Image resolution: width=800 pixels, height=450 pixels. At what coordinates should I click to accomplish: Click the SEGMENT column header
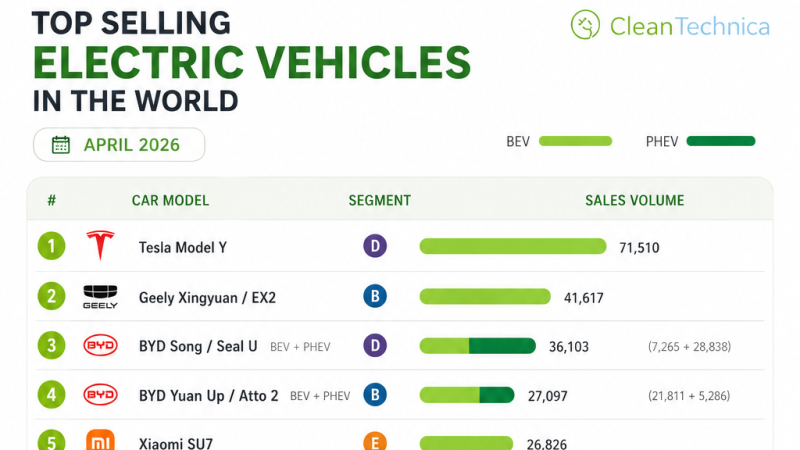380,201
